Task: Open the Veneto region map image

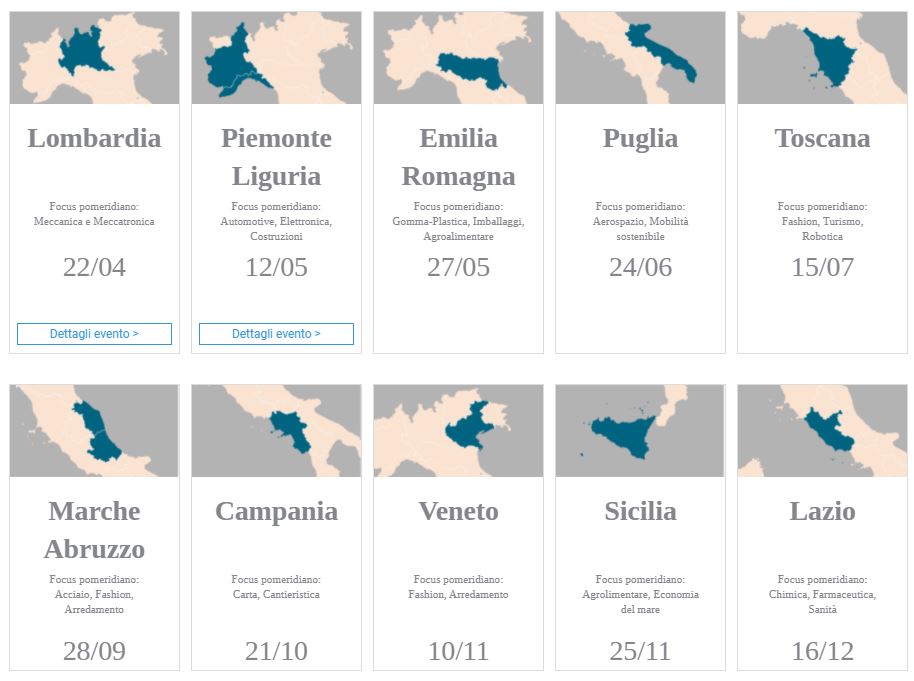Action: [x=458, y=431]
